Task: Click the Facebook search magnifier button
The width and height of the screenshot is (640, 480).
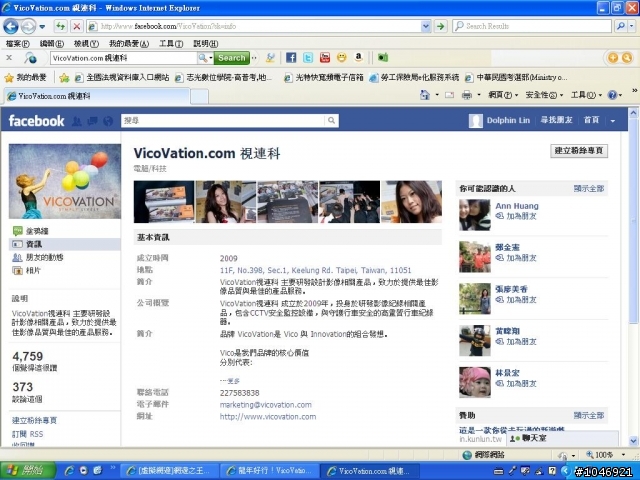Action: (331, 120)
